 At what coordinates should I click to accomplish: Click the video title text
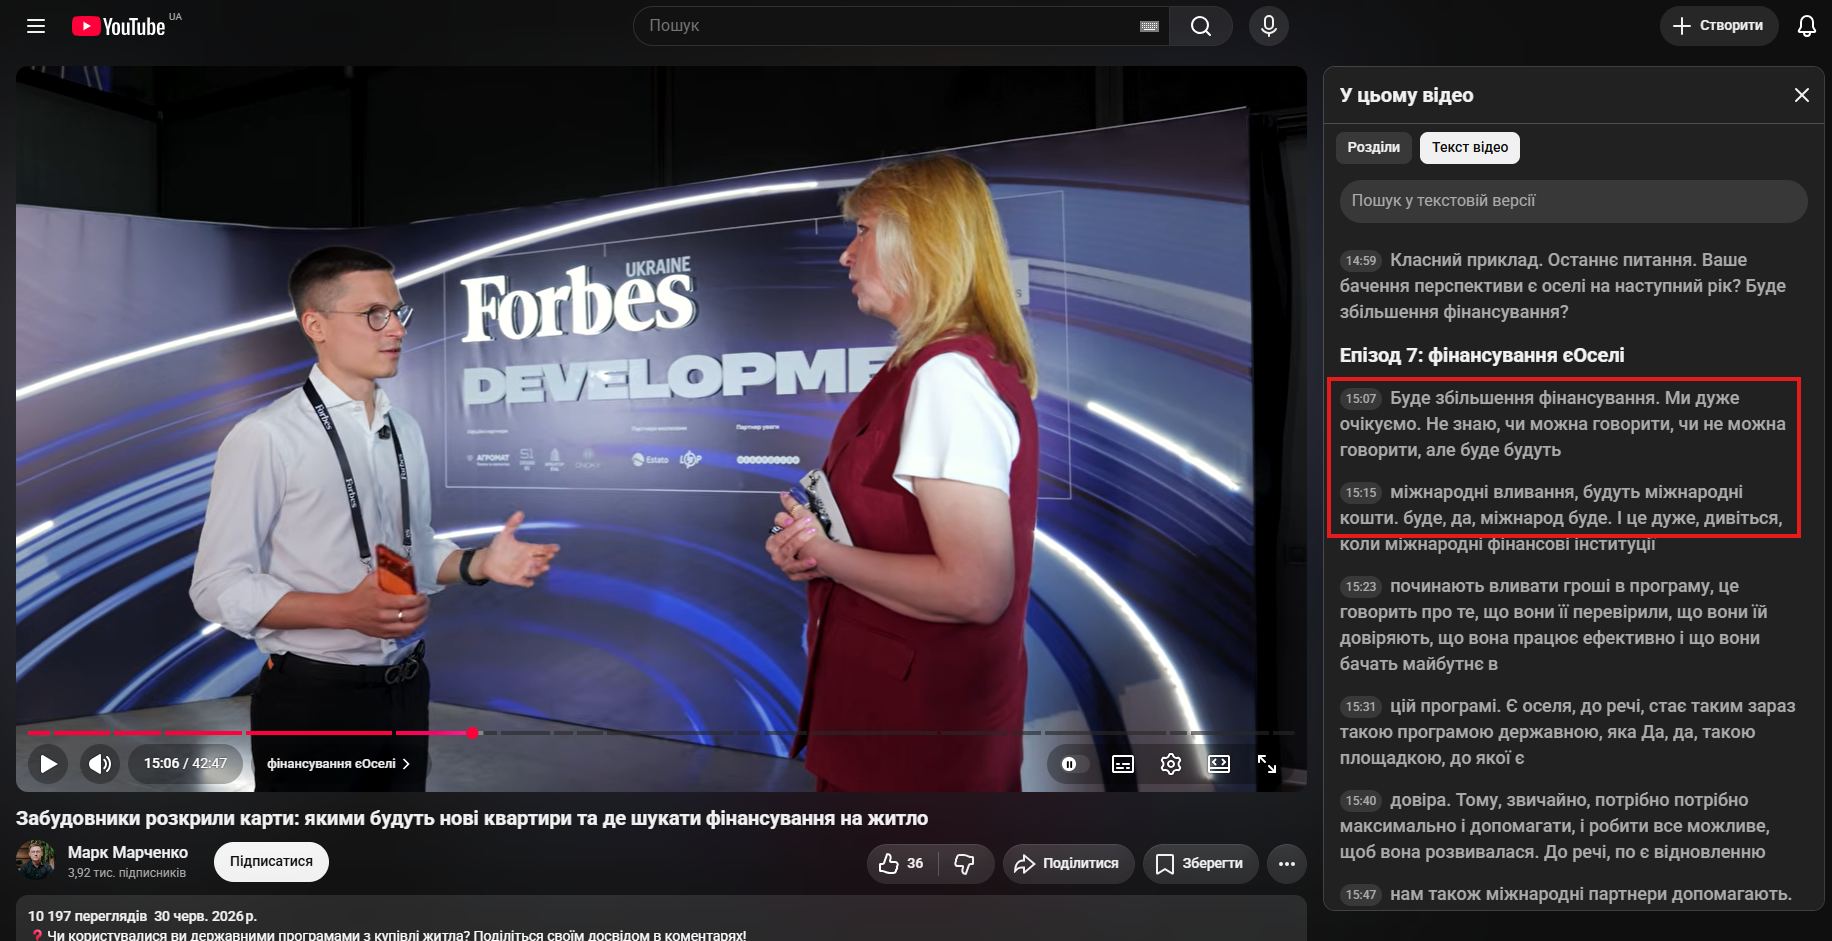472,819
